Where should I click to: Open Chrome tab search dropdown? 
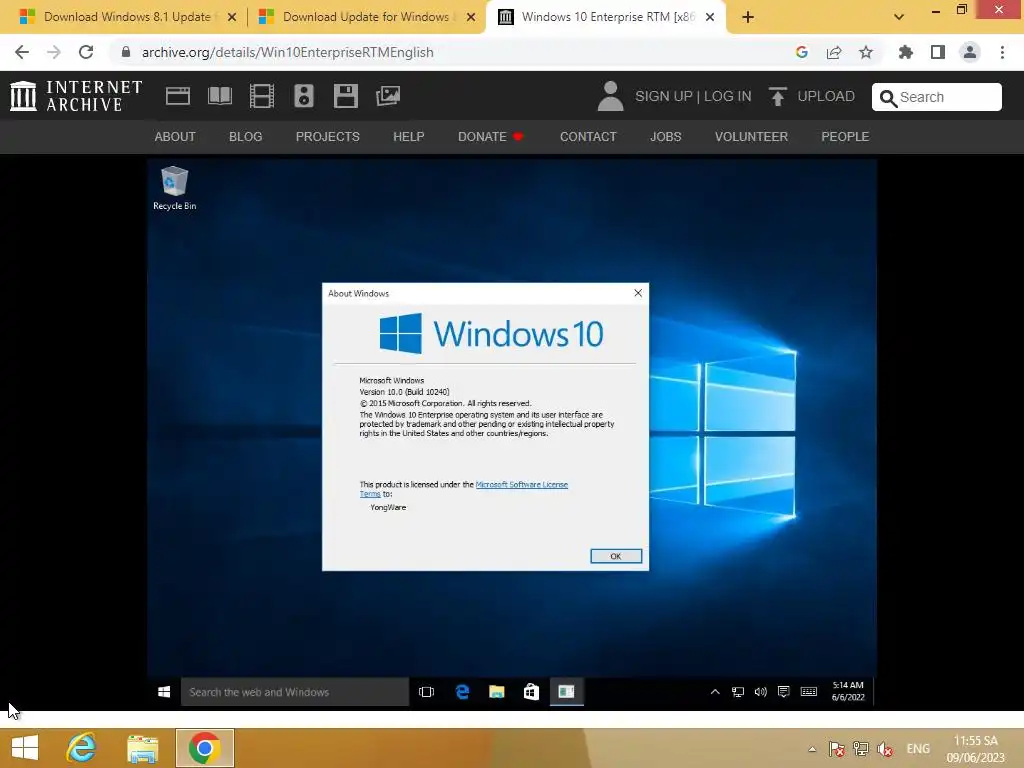899,17
